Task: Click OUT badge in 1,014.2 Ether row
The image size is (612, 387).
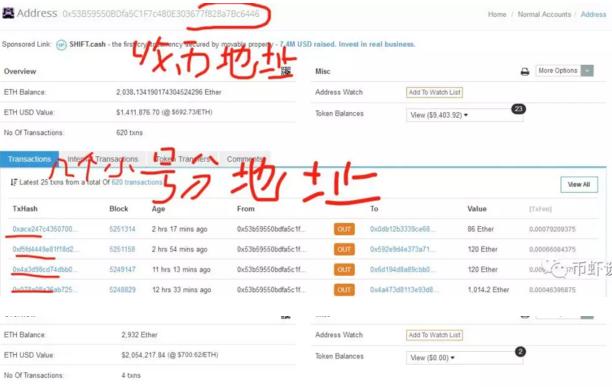Action: click(344, 290)
